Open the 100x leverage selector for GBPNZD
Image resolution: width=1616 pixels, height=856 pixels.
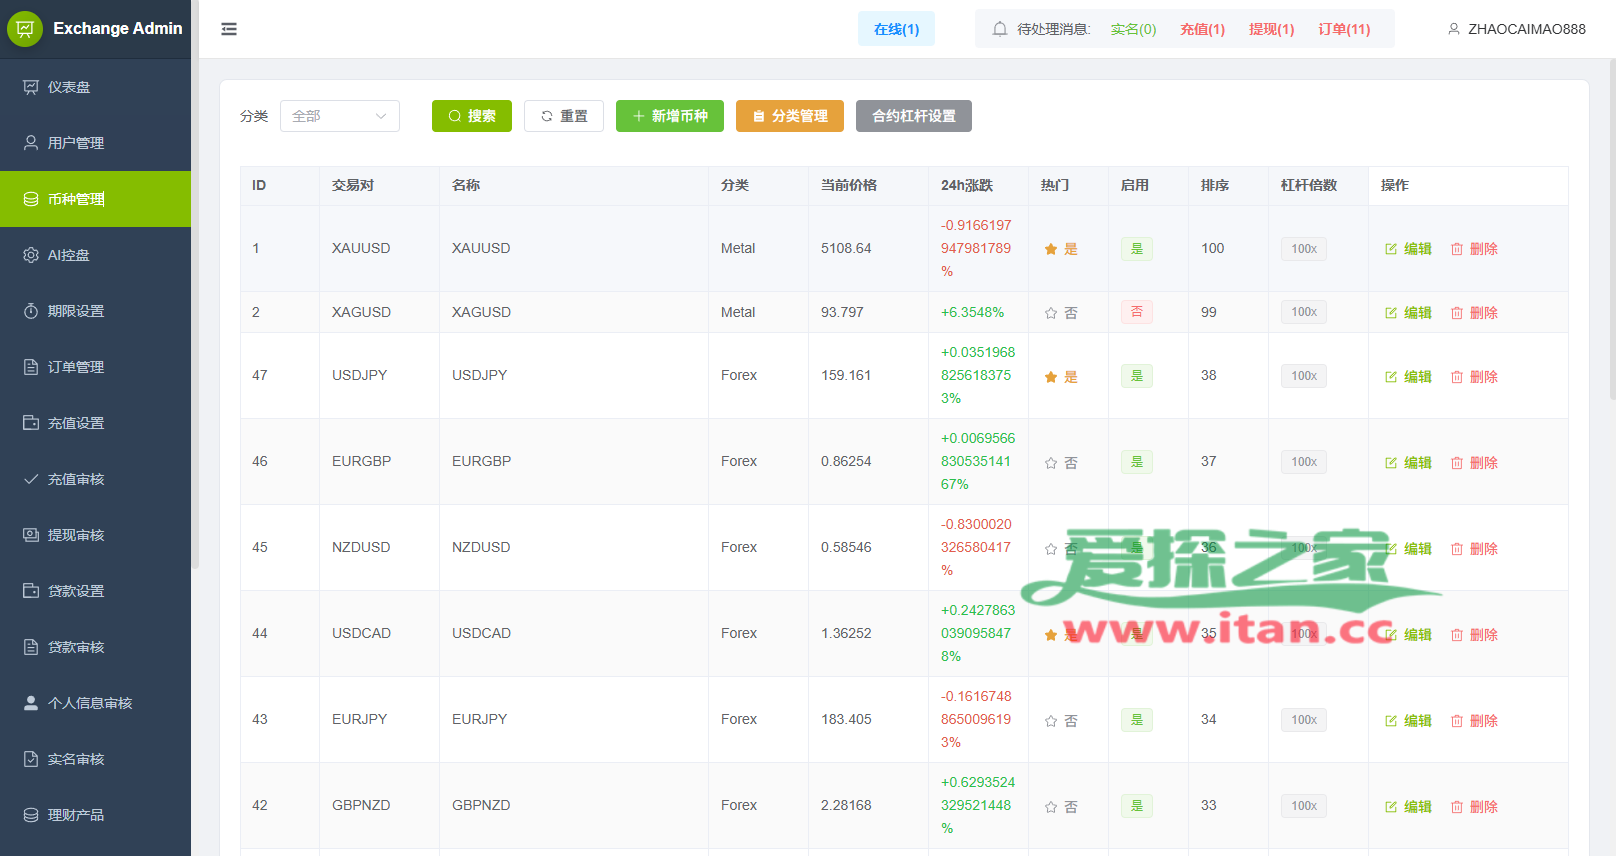1303,806
